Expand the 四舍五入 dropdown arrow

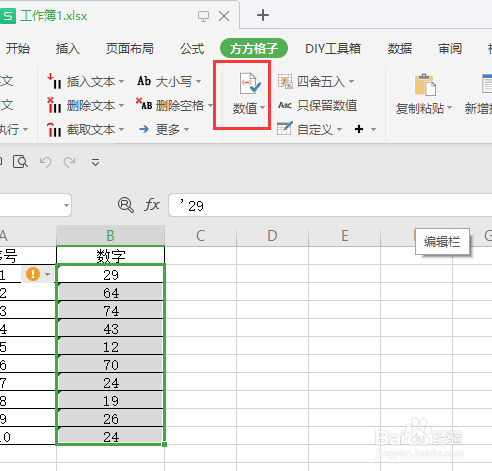coord(351,81)
